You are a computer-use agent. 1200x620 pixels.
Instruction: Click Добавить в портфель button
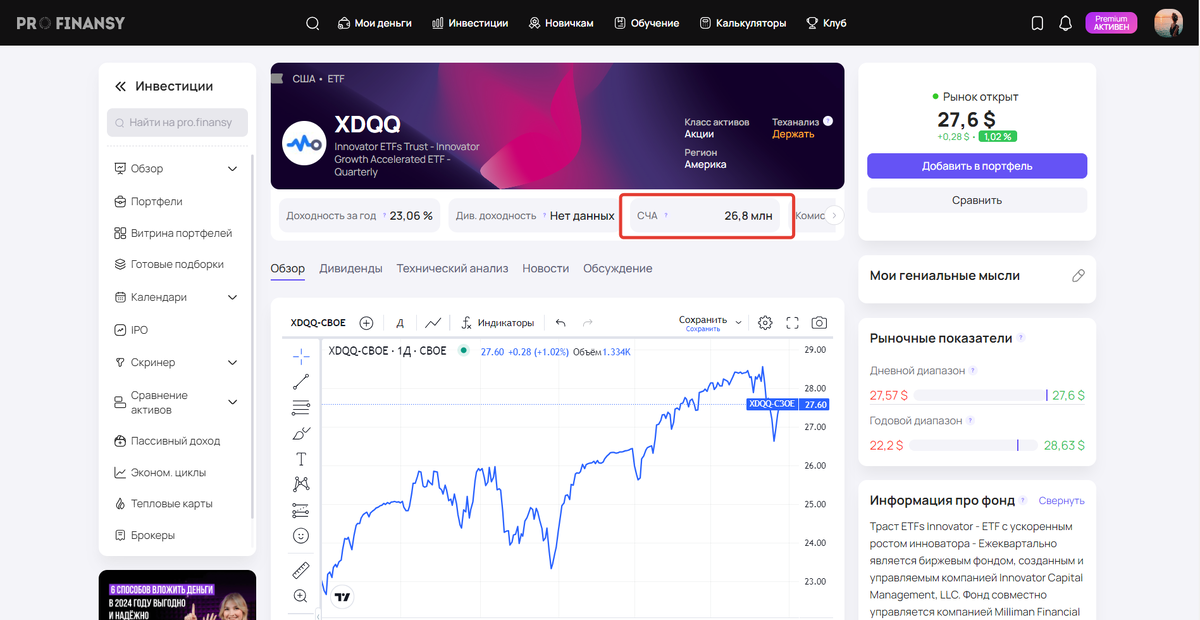point(977,166)
